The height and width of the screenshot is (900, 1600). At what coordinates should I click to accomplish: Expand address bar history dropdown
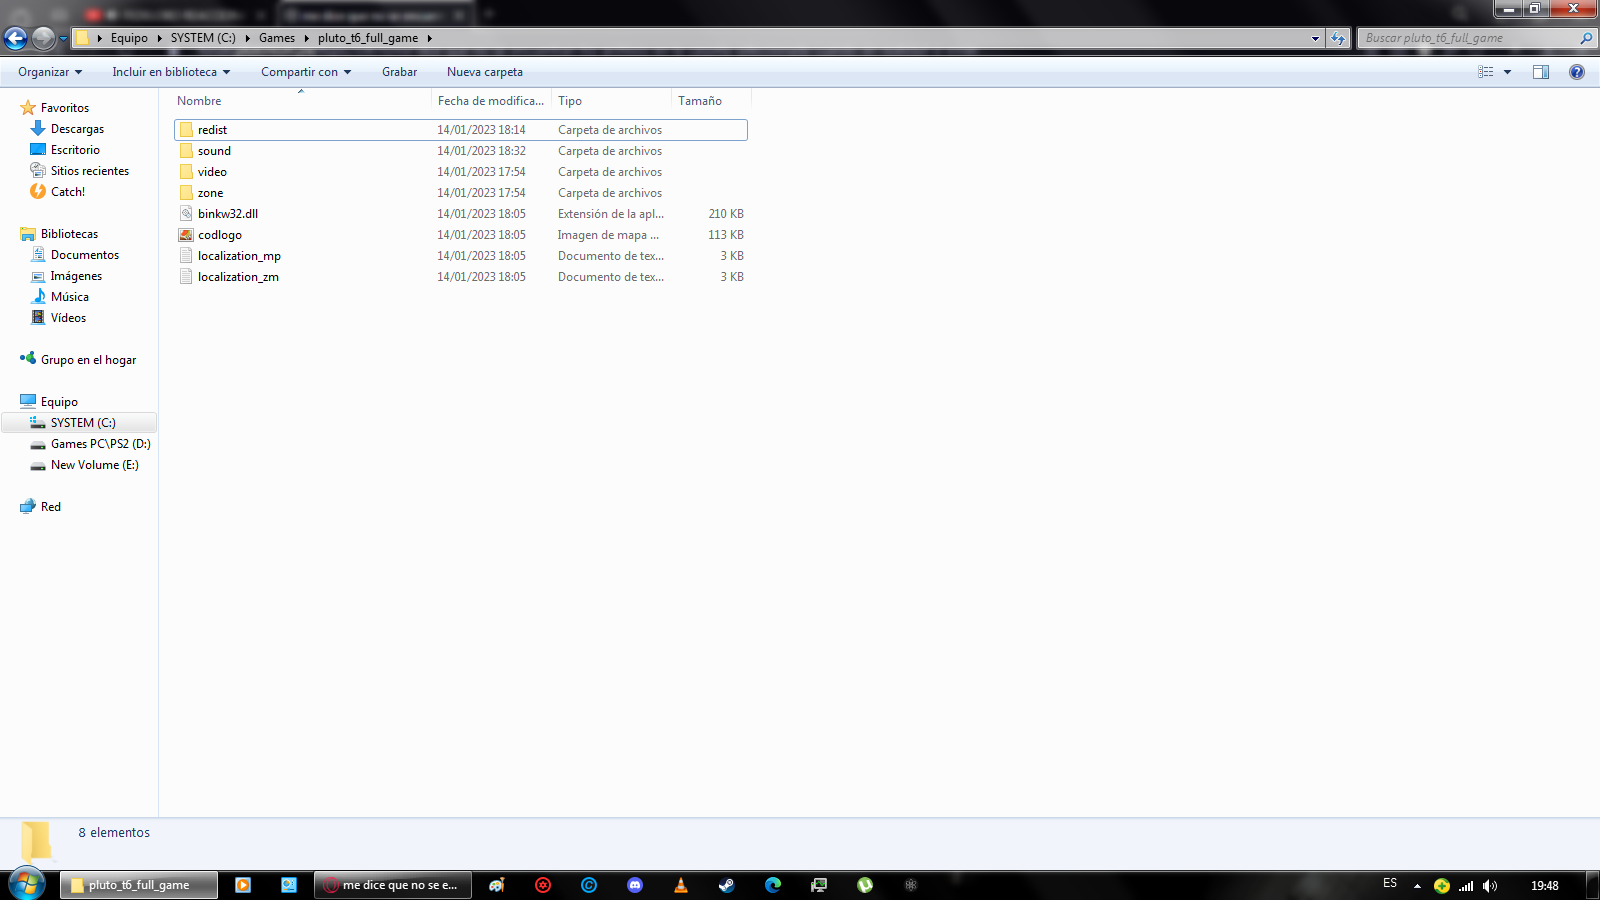(1315, 38)
